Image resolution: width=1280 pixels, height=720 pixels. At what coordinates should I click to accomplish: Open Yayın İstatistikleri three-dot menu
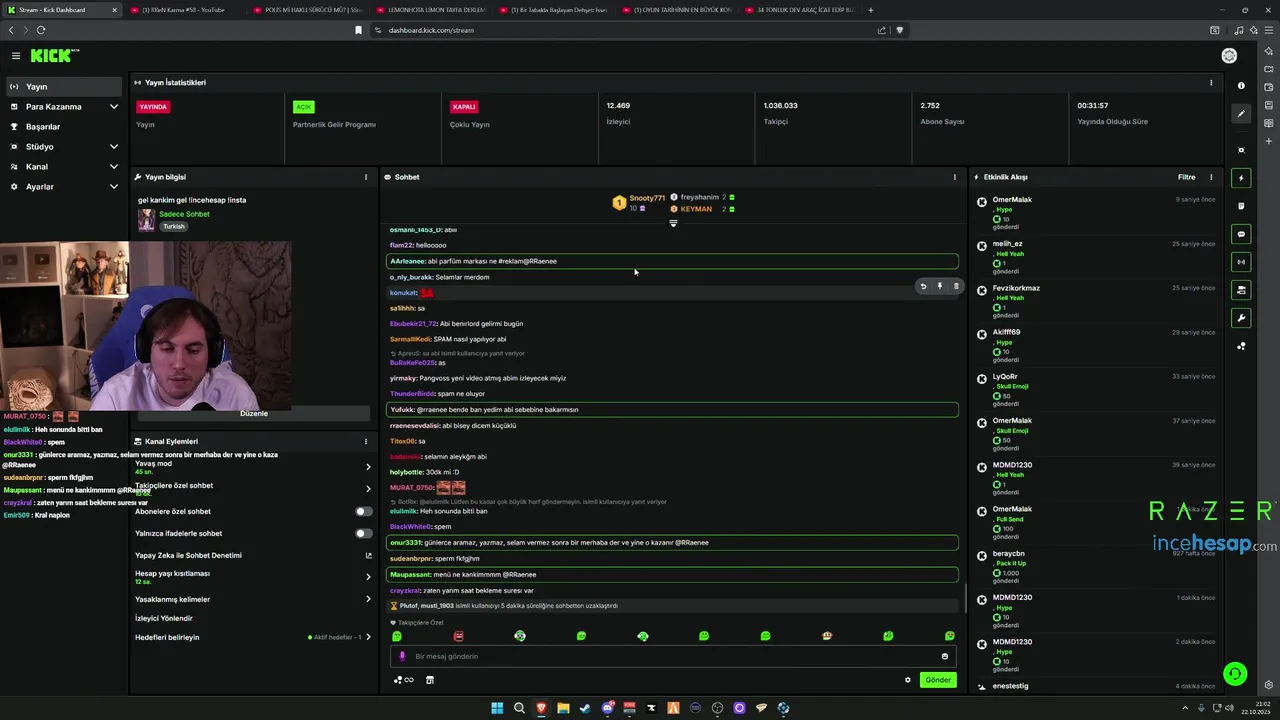(x=1211, y=83)
